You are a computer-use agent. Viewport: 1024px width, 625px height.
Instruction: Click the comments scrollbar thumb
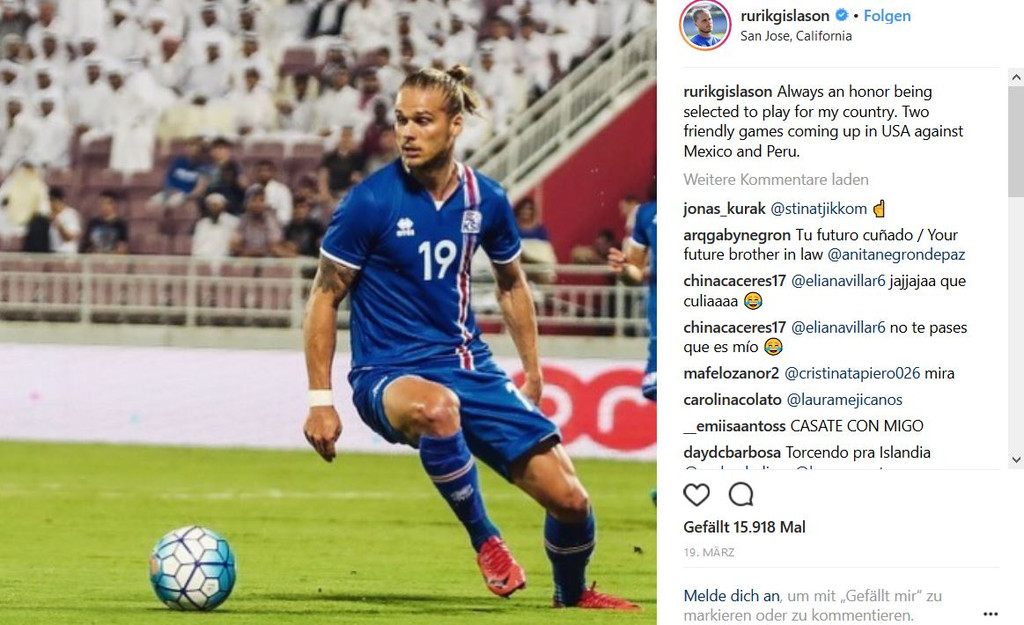pyautogui.click(x=1016, y=142)
